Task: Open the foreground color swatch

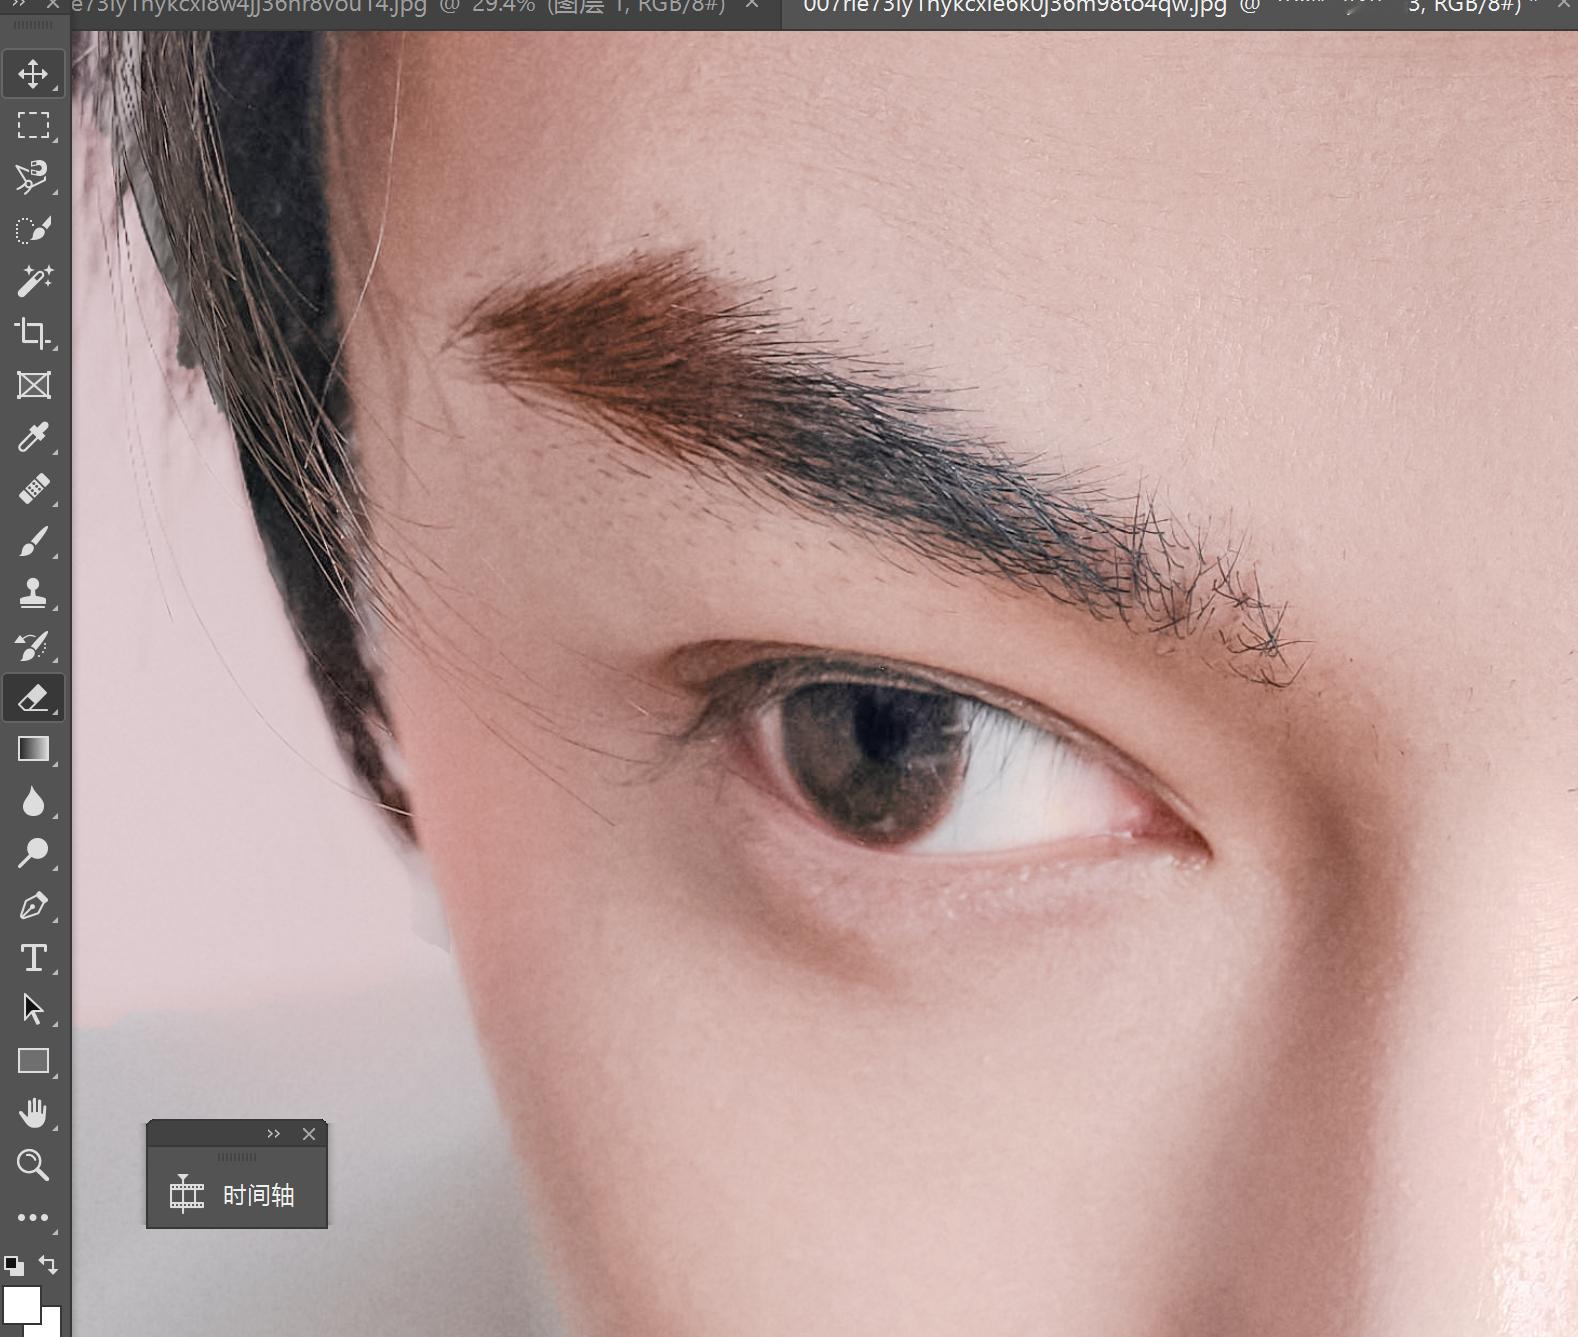Action: (21, 1304)
